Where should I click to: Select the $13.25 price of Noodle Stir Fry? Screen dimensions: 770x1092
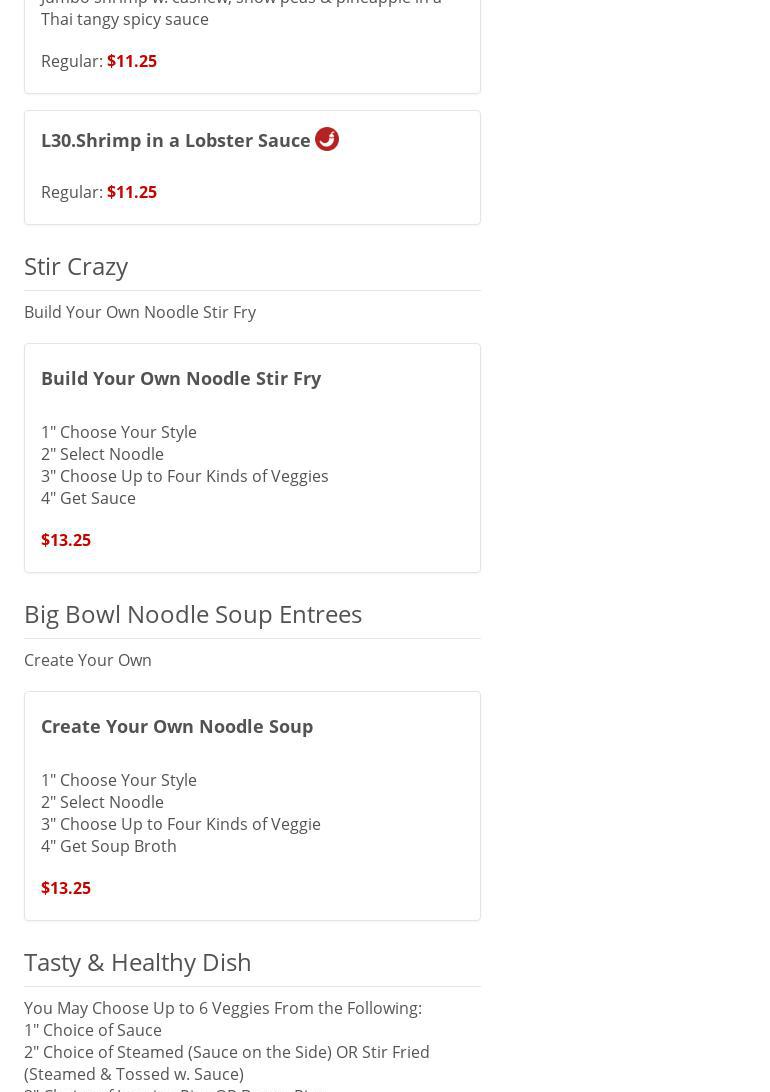(66, 540)
